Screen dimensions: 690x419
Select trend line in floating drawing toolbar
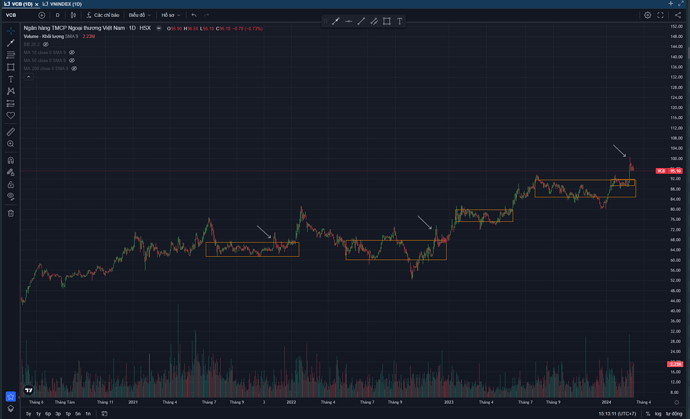pos(335,21)
